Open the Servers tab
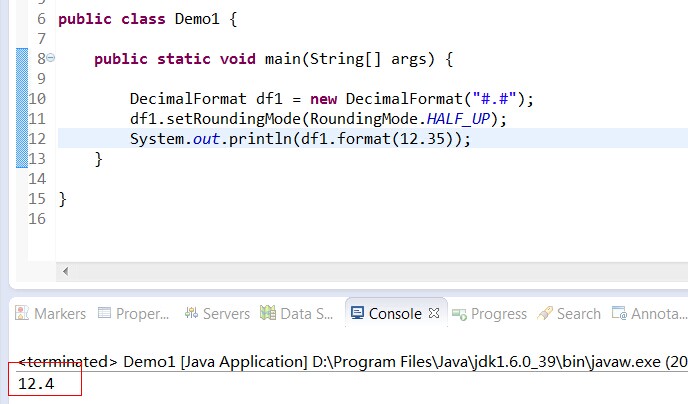 click(217, 314)
